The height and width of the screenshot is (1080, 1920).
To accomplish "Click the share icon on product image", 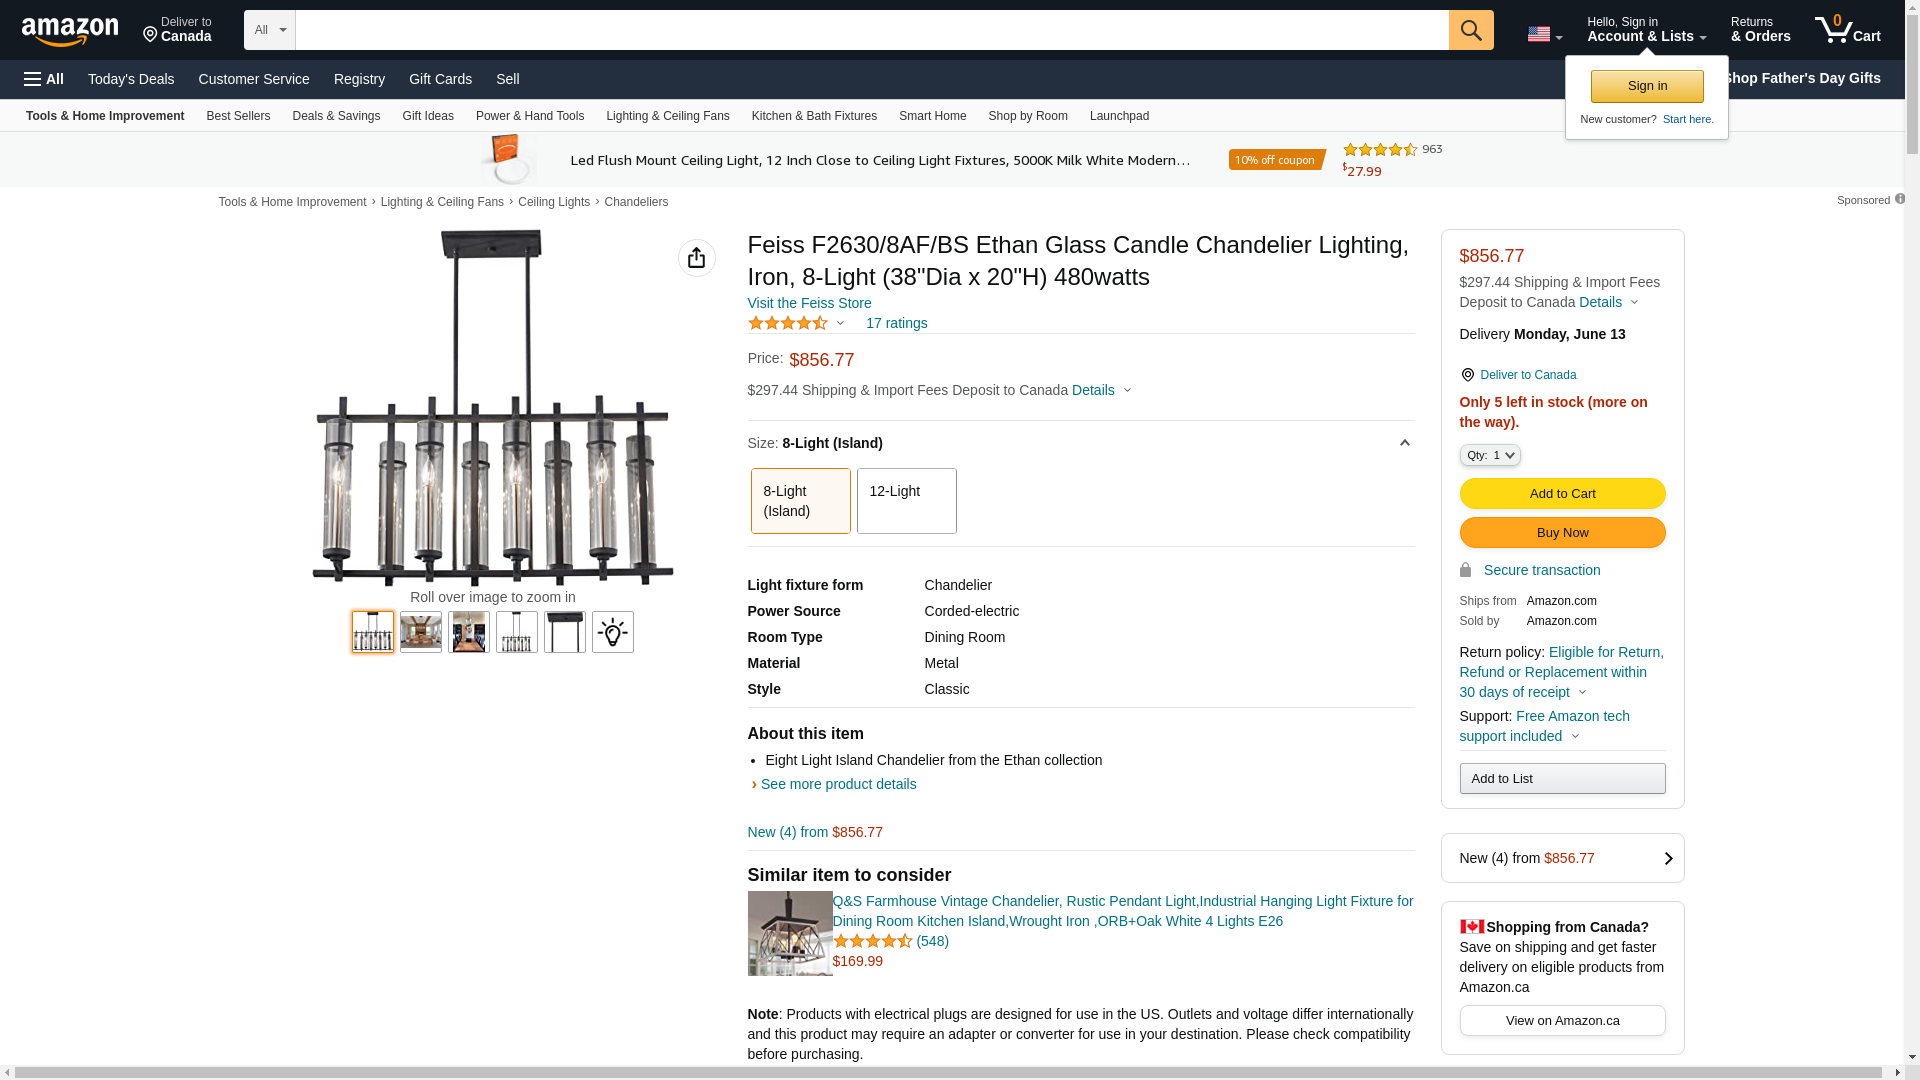I will coord(696,258).
